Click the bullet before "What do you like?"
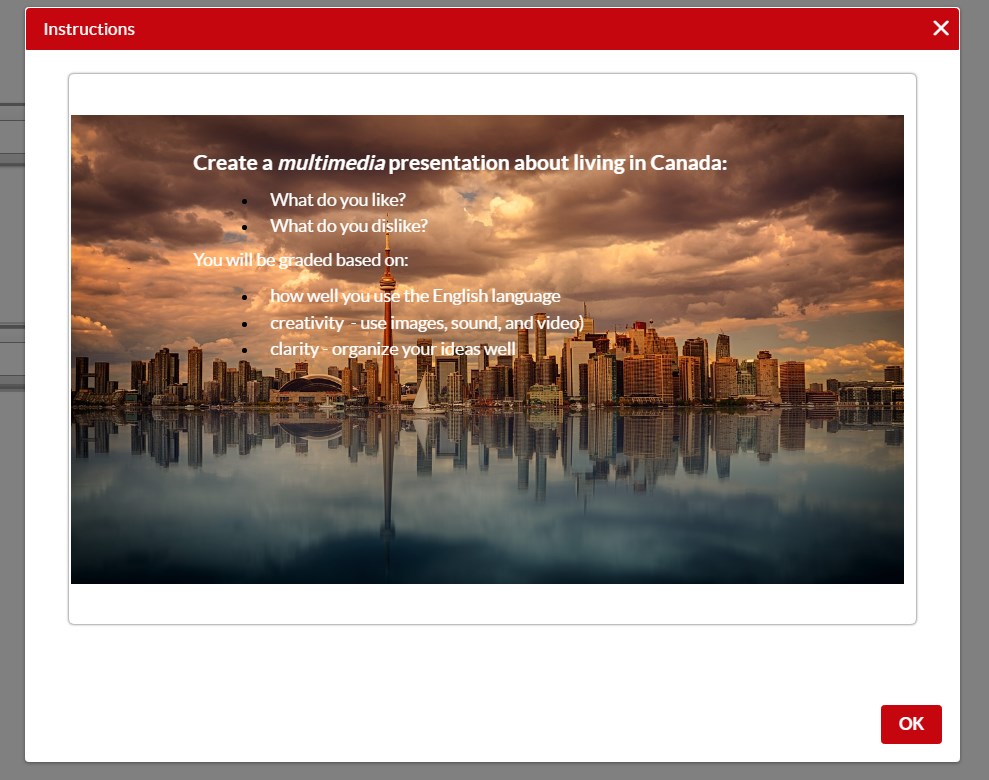This screenshot has width=989, height=780. 244,200
